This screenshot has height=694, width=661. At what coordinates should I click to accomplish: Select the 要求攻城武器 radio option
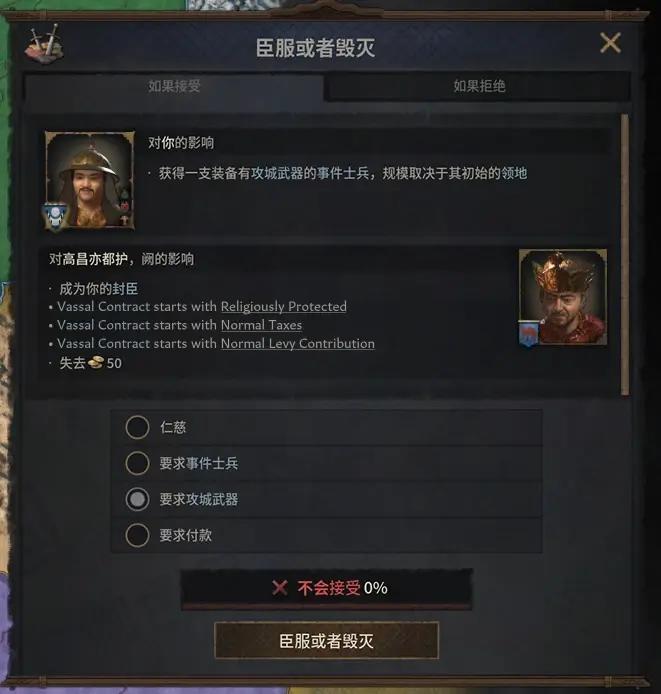pyautogui.click(x=137, y=499)
